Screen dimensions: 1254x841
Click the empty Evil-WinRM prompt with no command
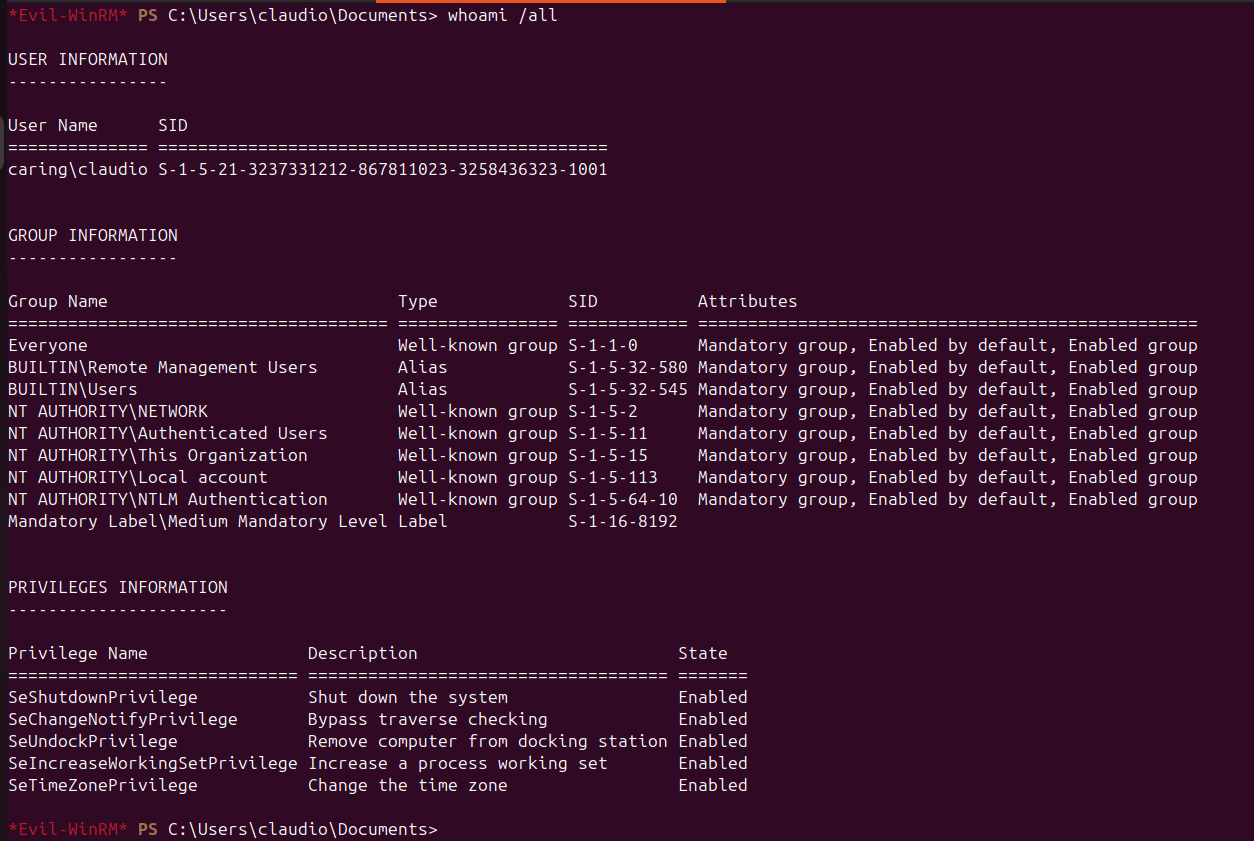pyautogui.click(x=223, y=830)
